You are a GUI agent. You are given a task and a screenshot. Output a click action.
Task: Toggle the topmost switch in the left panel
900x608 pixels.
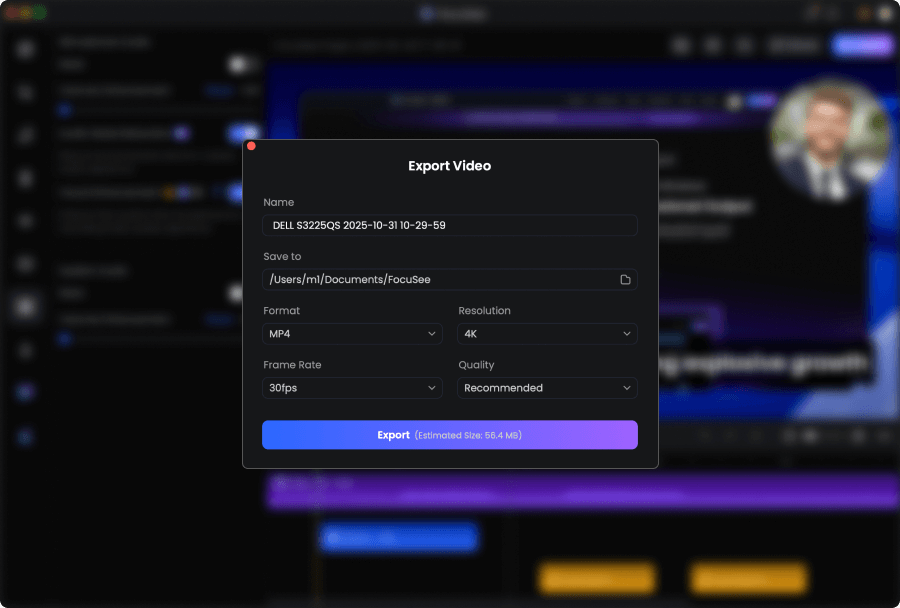coord(240,65)
